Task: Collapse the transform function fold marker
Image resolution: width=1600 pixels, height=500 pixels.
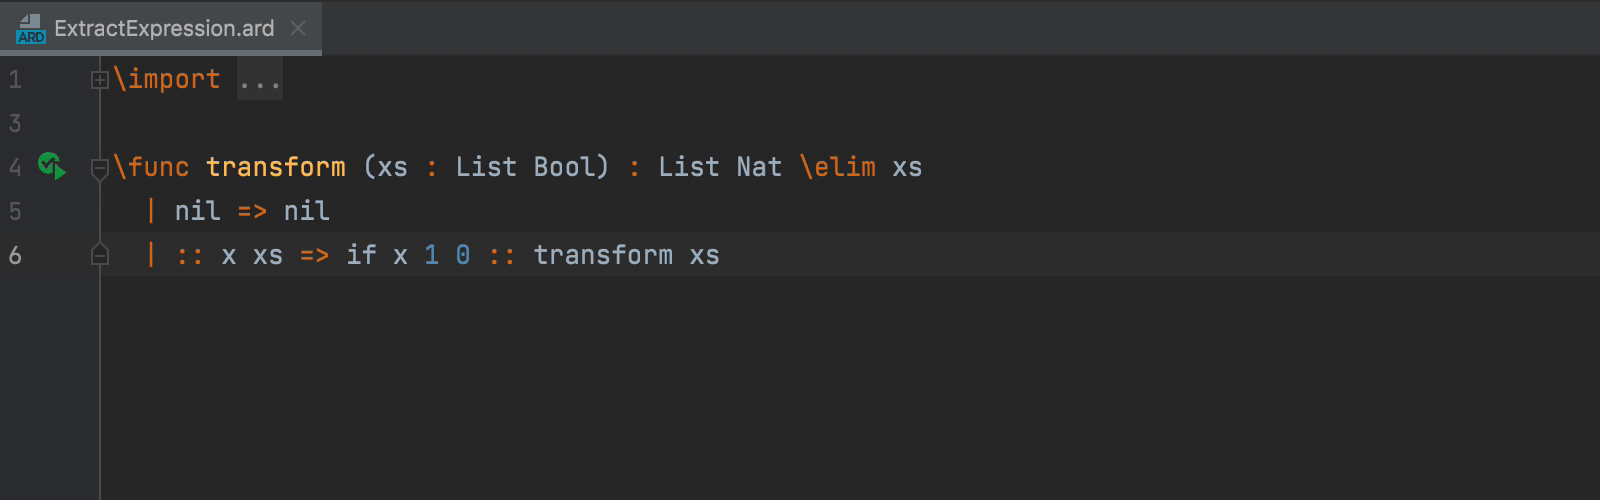Action: click(99, 168)
